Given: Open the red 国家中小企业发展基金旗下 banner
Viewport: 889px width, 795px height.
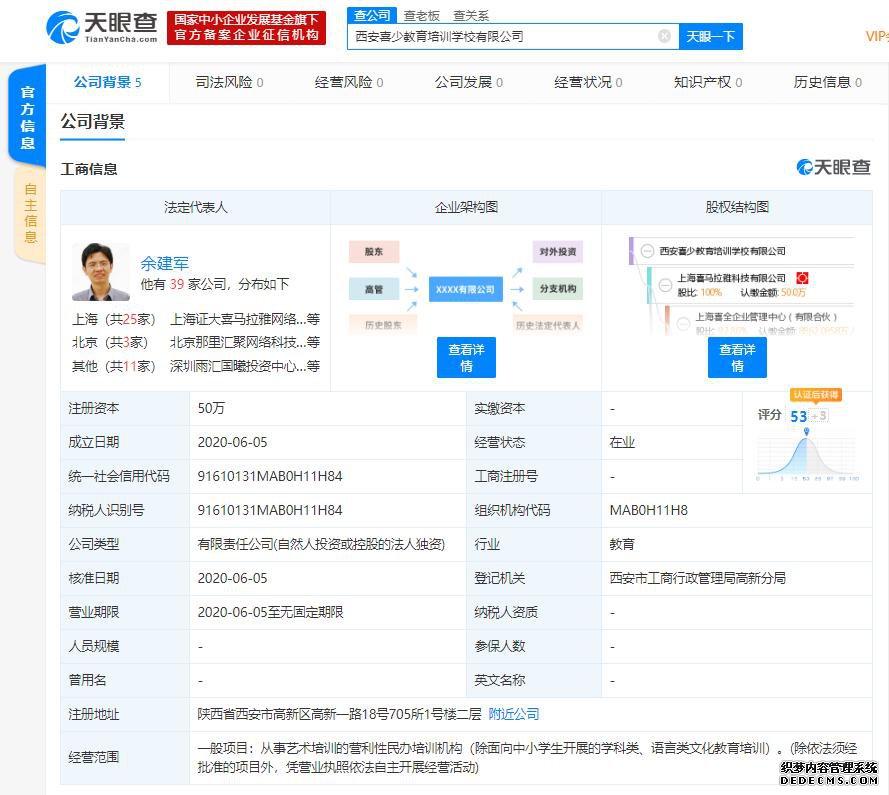Looking at the screenshot, I should (x=246, y=27).
